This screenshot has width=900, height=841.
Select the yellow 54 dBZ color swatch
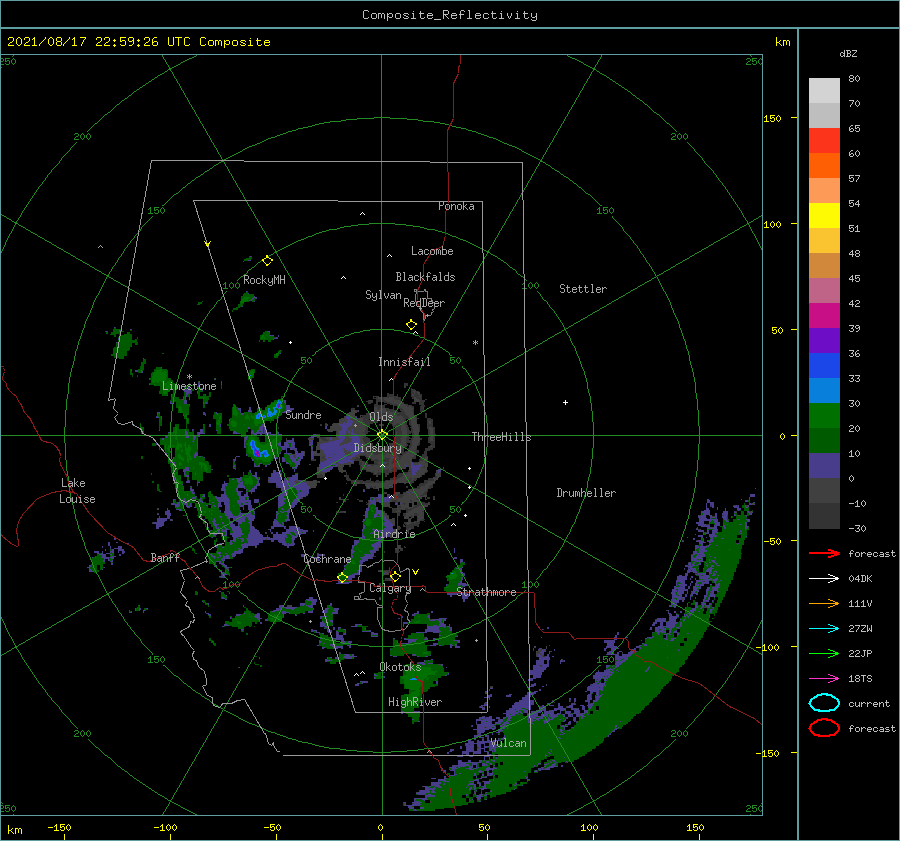pyautogui.click(x=824, y=216)
